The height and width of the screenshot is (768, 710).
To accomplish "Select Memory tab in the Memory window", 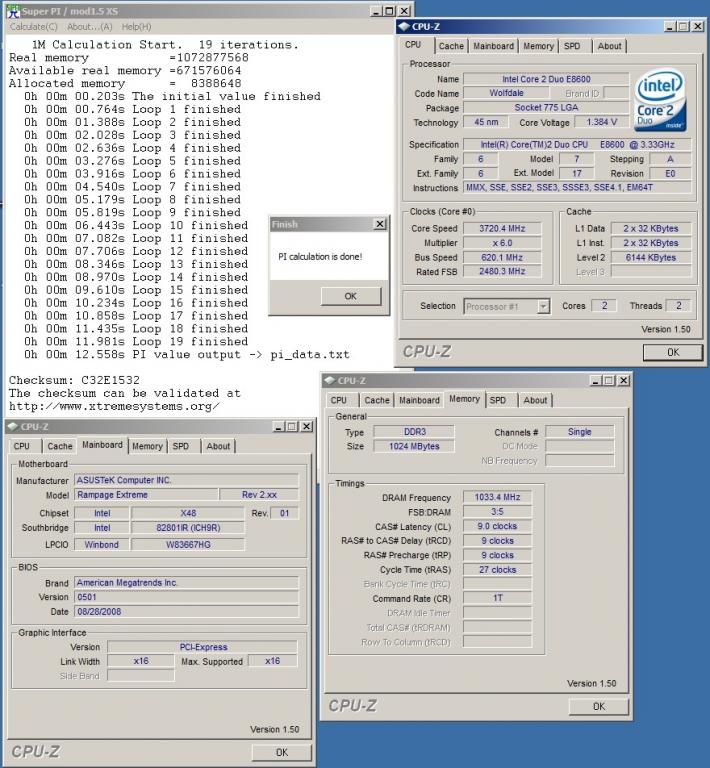I will [x=464, y=399].
